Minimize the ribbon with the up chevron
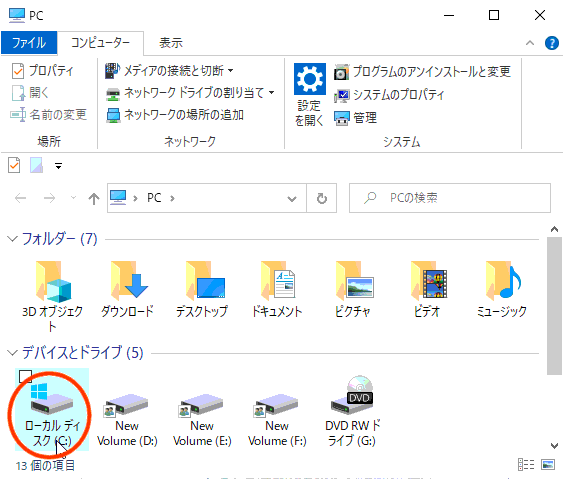Viewport: 564px width, 479px height. [530, 43]
